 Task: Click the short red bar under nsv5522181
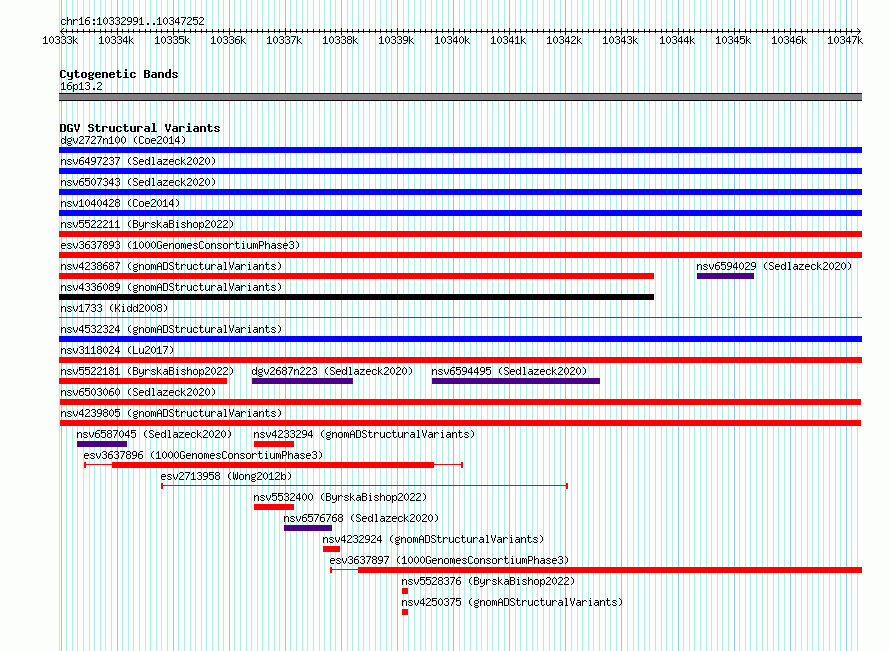143,381
